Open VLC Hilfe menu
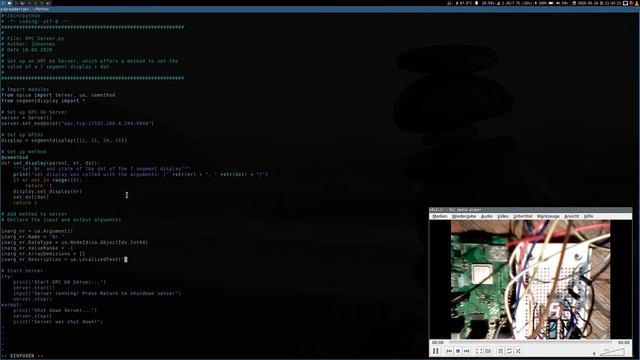 click(x=588, y=216)
